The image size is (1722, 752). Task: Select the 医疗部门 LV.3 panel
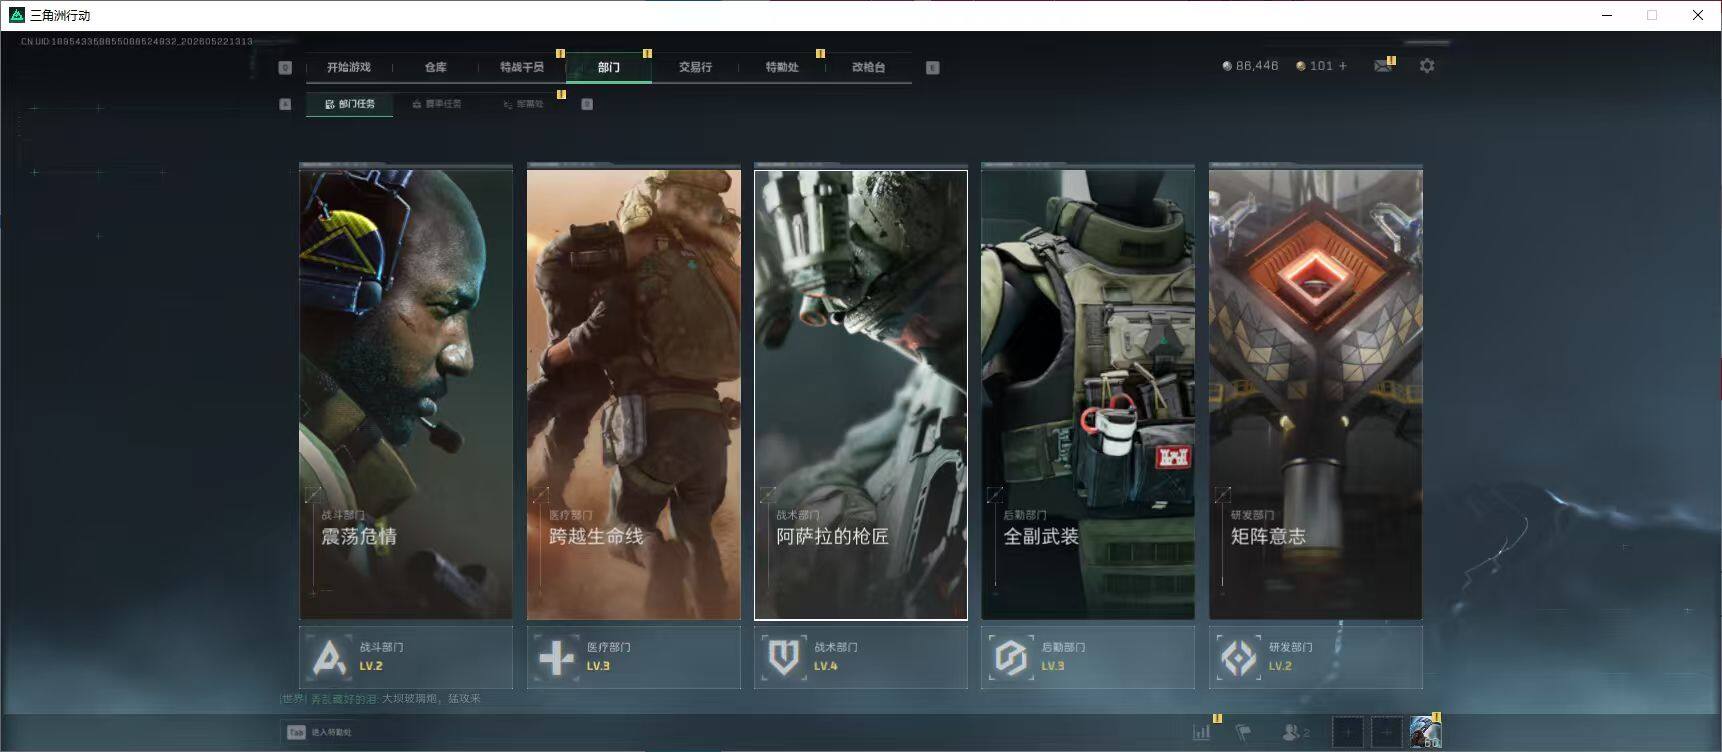634,657
